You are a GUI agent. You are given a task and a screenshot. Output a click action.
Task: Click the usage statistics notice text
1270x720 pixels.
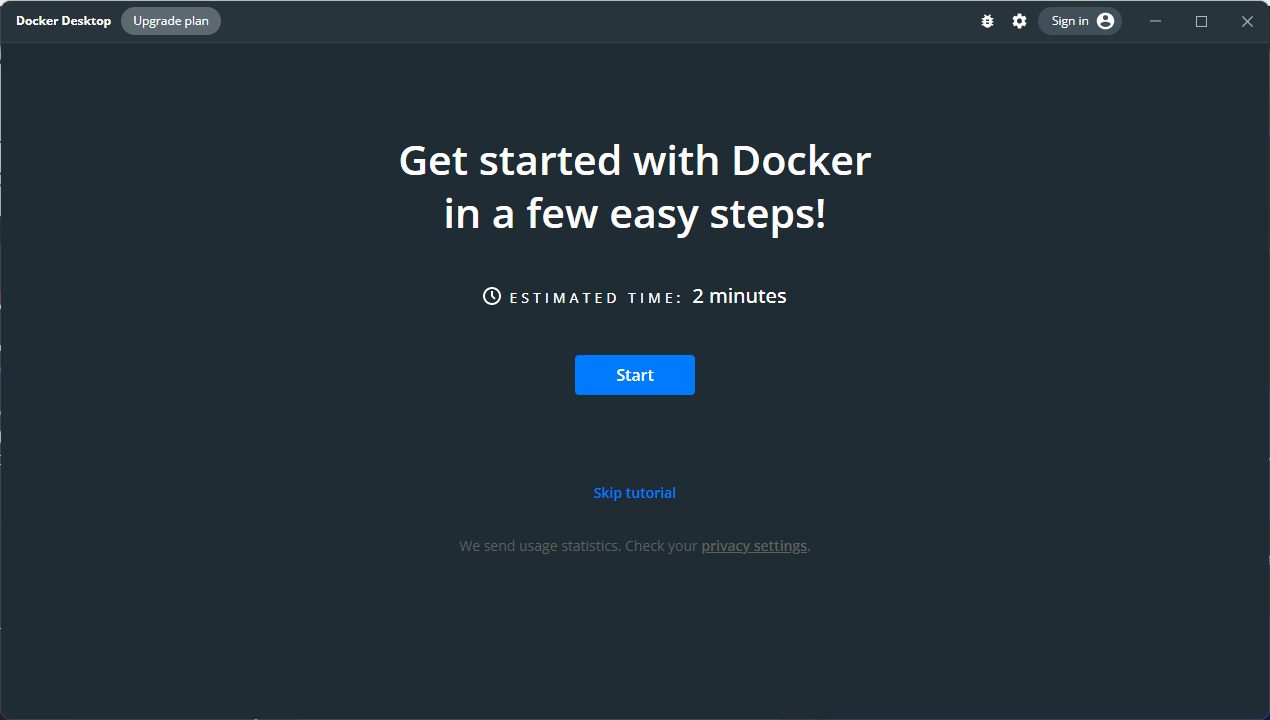(578, 545)
